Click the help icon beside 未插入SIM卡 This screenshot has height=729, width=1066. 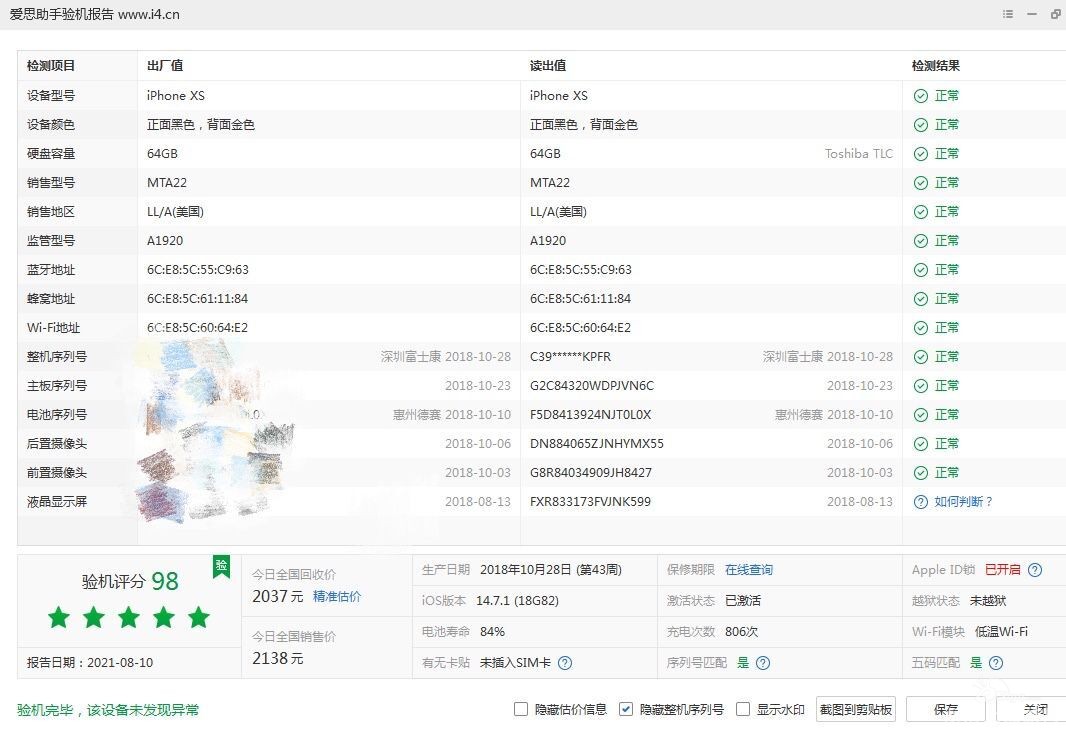[x=565, y=662]
